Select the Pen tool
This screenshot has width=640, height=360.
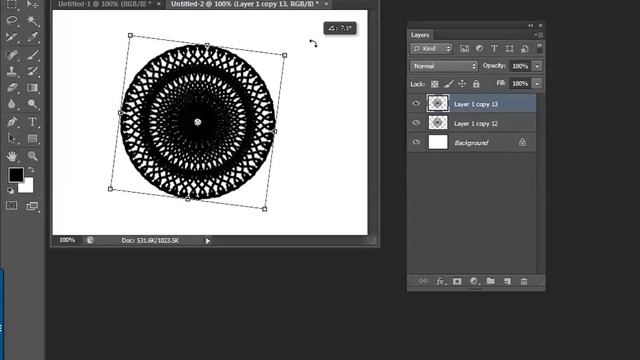tap(12, 122)
